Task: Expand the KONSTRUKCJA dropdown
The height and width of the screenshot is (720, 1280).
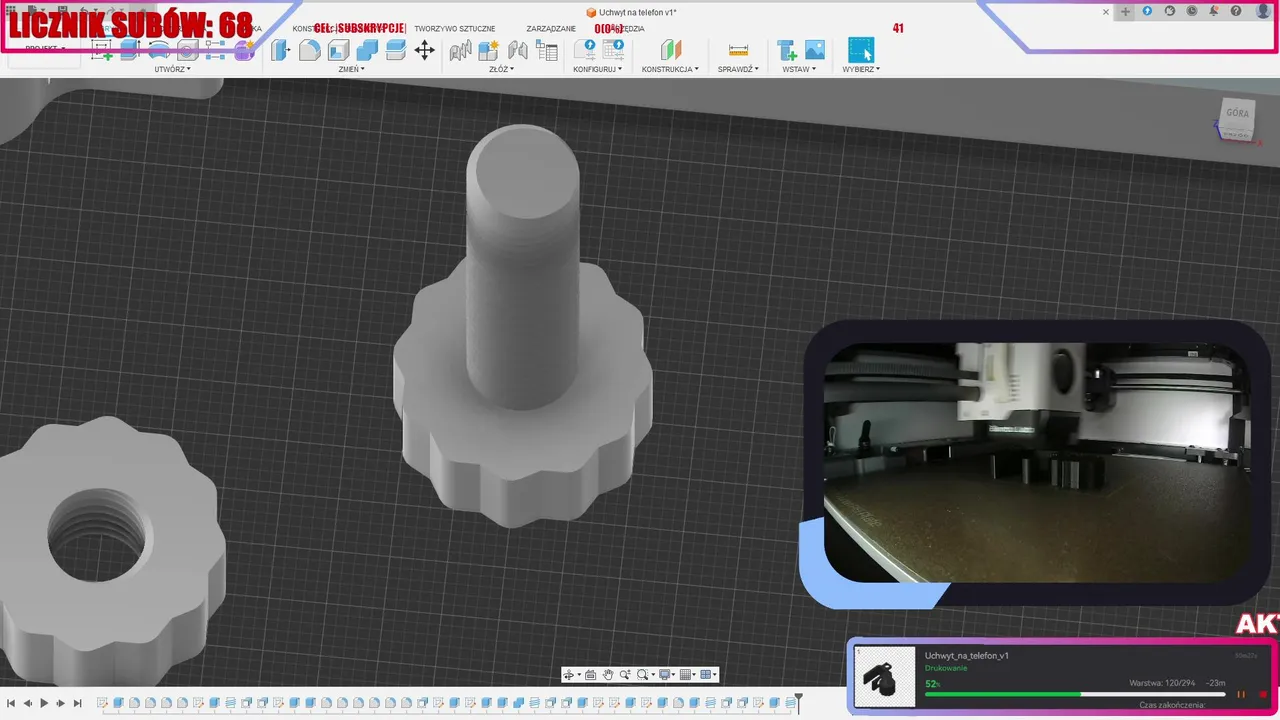Action: (670, 69)
